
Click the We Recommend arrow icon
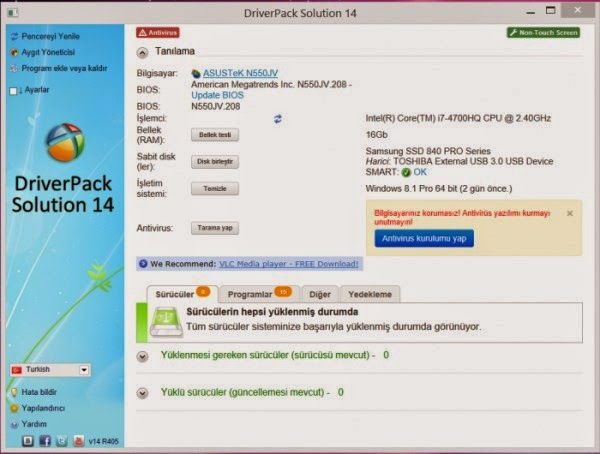coord(143,264)
